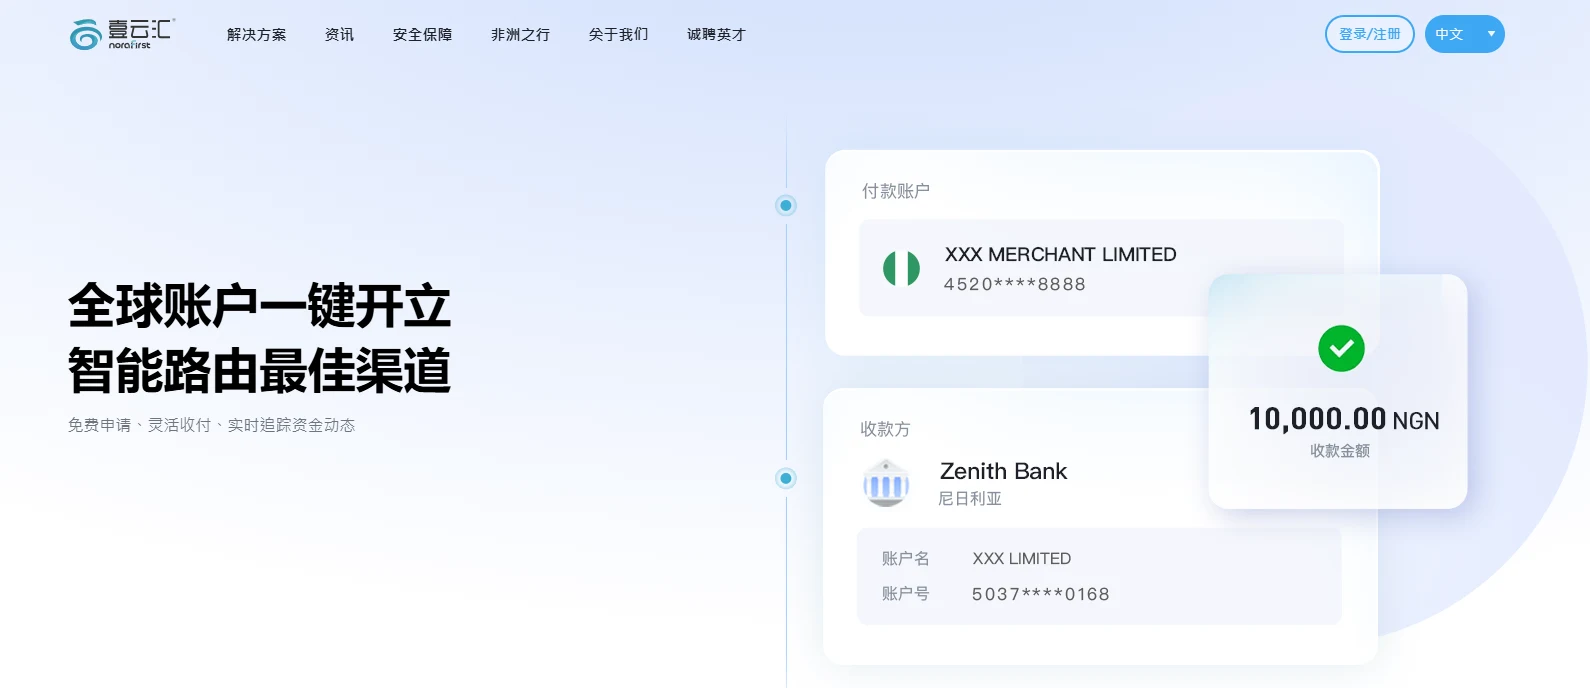This screenshot has width=1590, height=688.
Task: Click the Zenith Bank building icon
Action: [886, 483]
